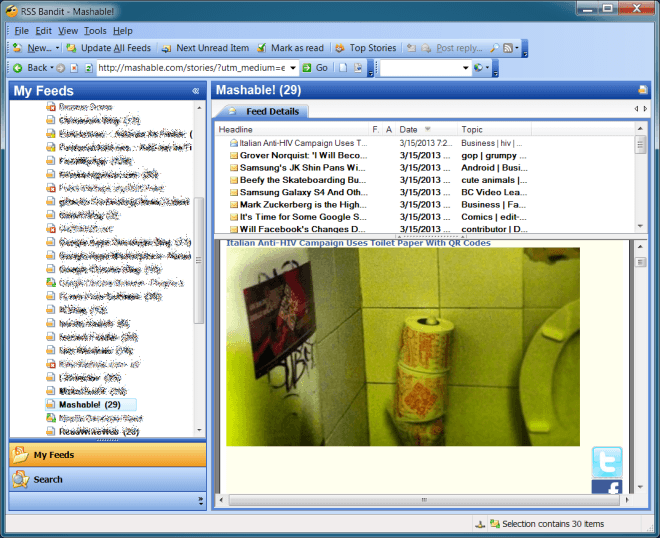Click the orange RSS feed toolbar icon
This screenshot has height=538, width=660.
pyautogui.click(x=508, y=48)
